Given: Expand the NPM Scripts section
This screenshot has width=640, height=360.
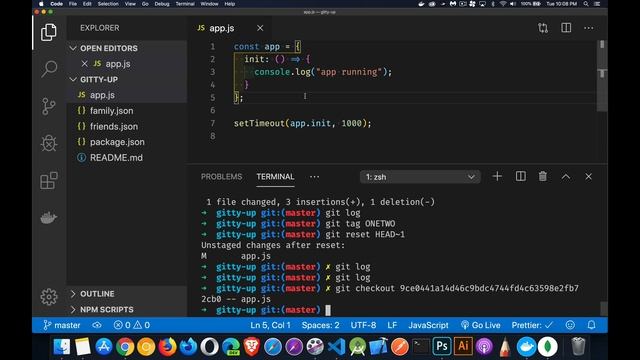Looking at the screenshot, I should [127, 309].
